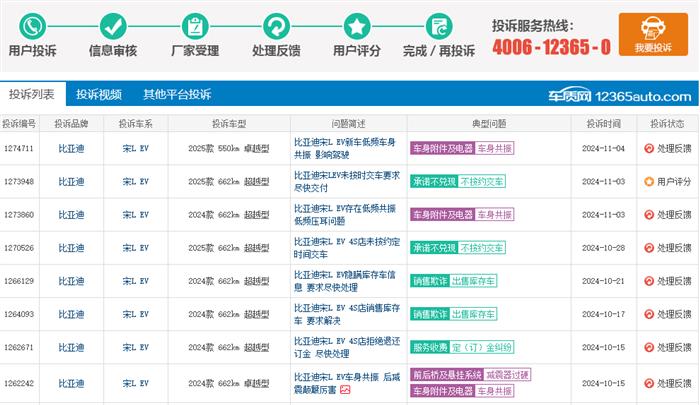Click the 处理反馈 status icon for complaint 1262671
The image size is (700, 405).
[649, 347]
